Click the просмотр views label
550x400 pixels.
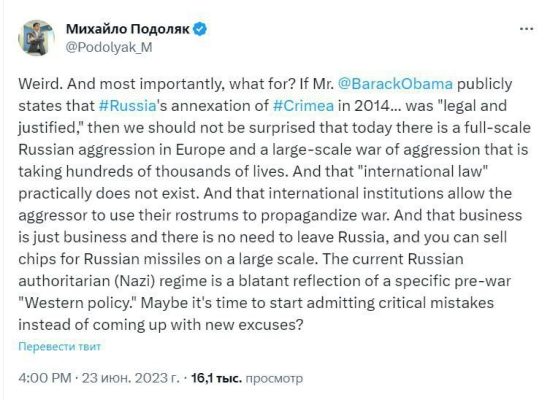(x=274, y=378)
